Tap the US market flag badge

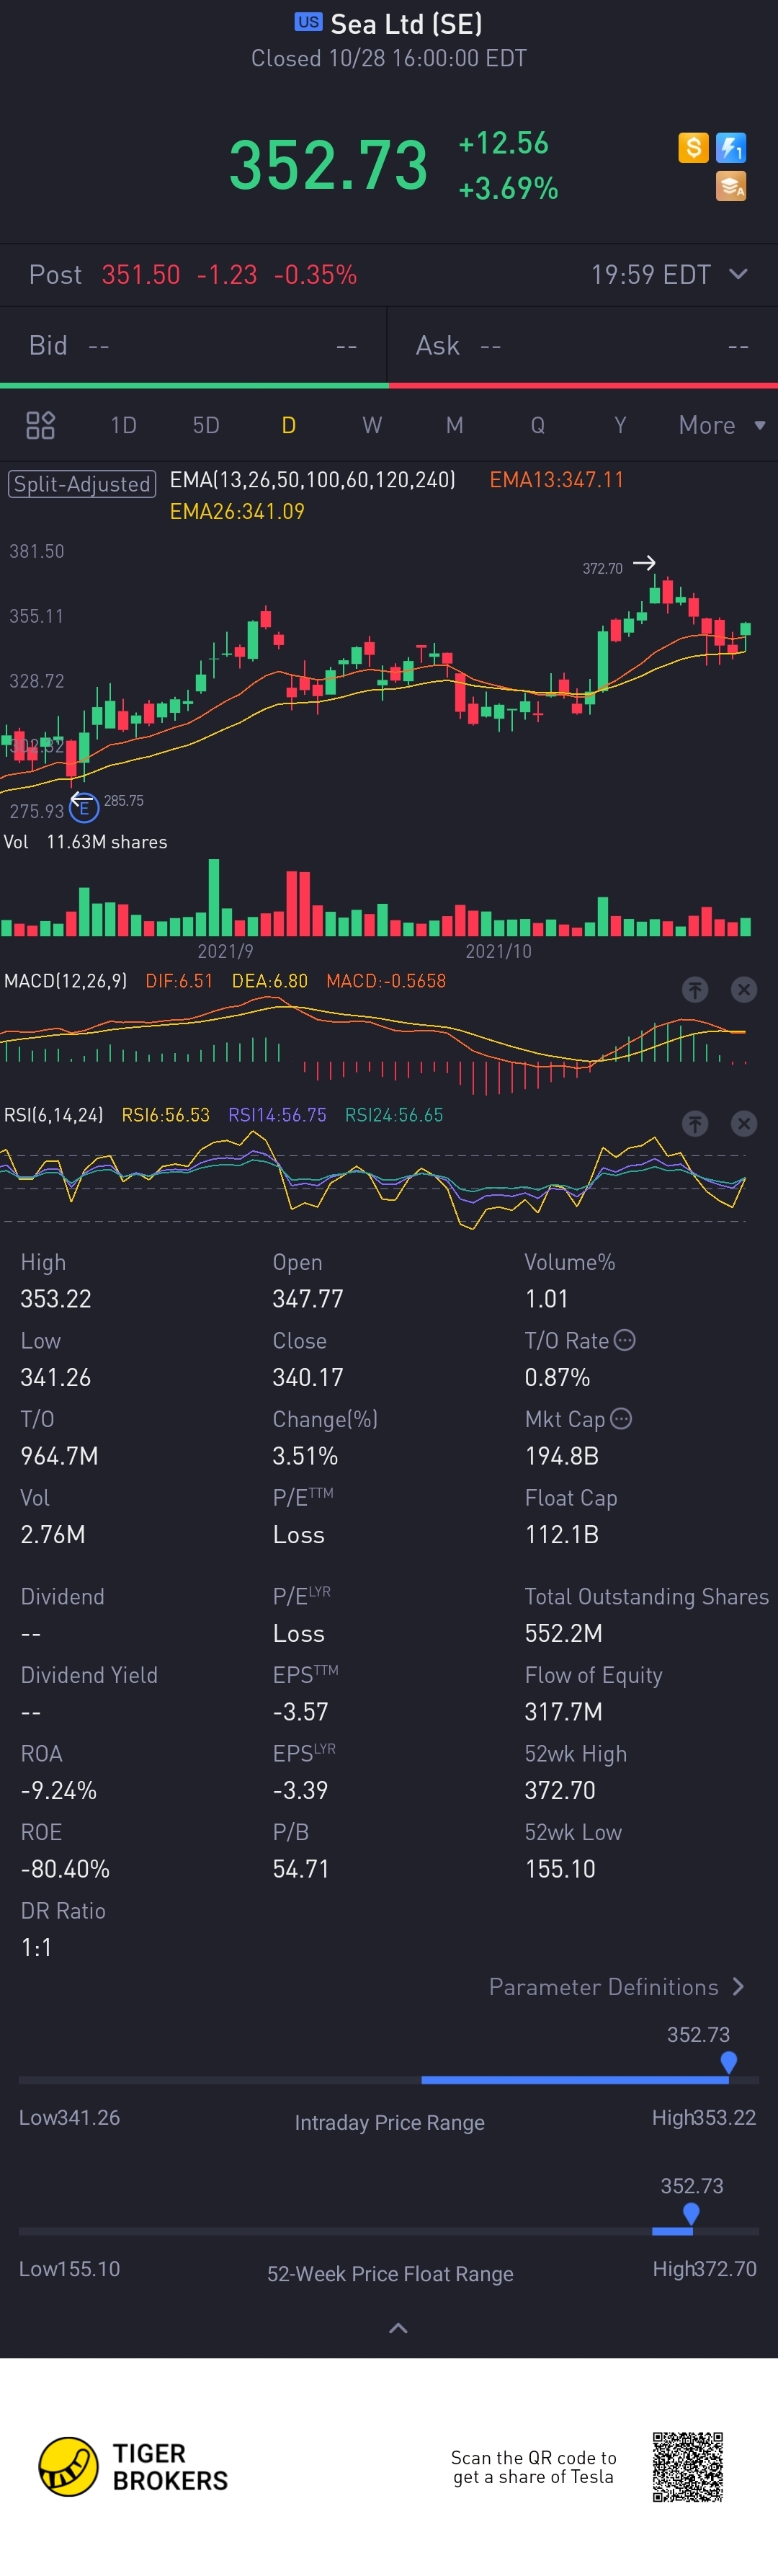coord(308,22)
